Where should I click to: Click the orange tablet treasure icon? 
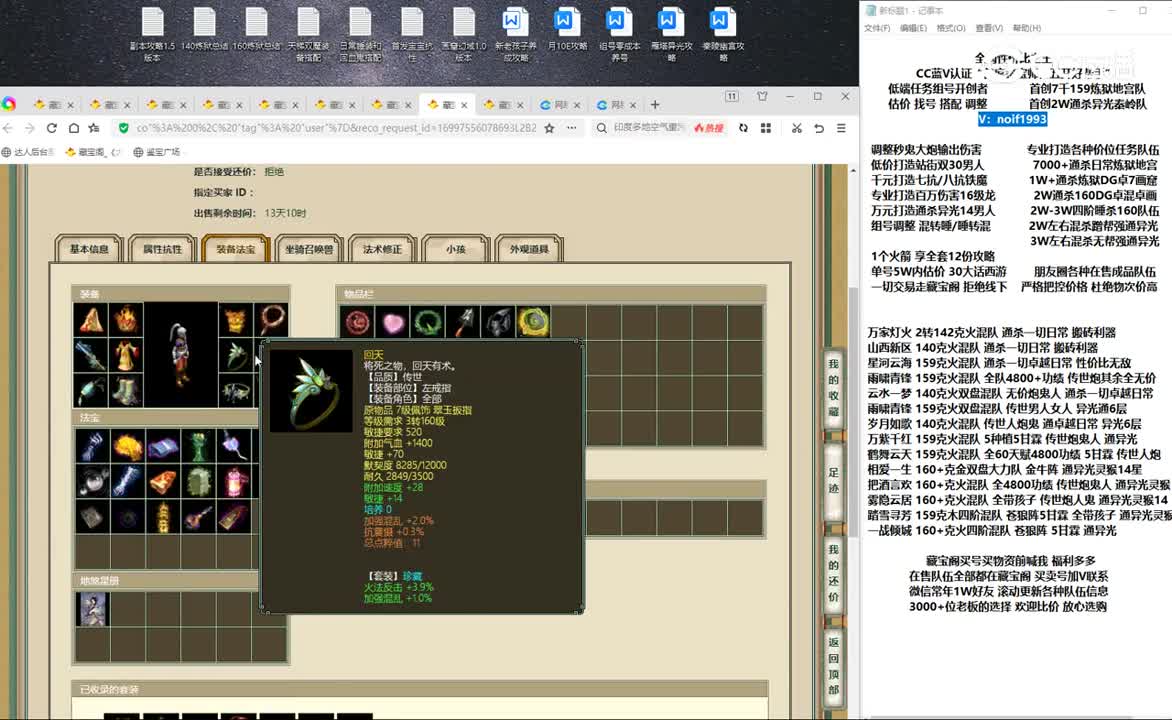pos(163,481)
